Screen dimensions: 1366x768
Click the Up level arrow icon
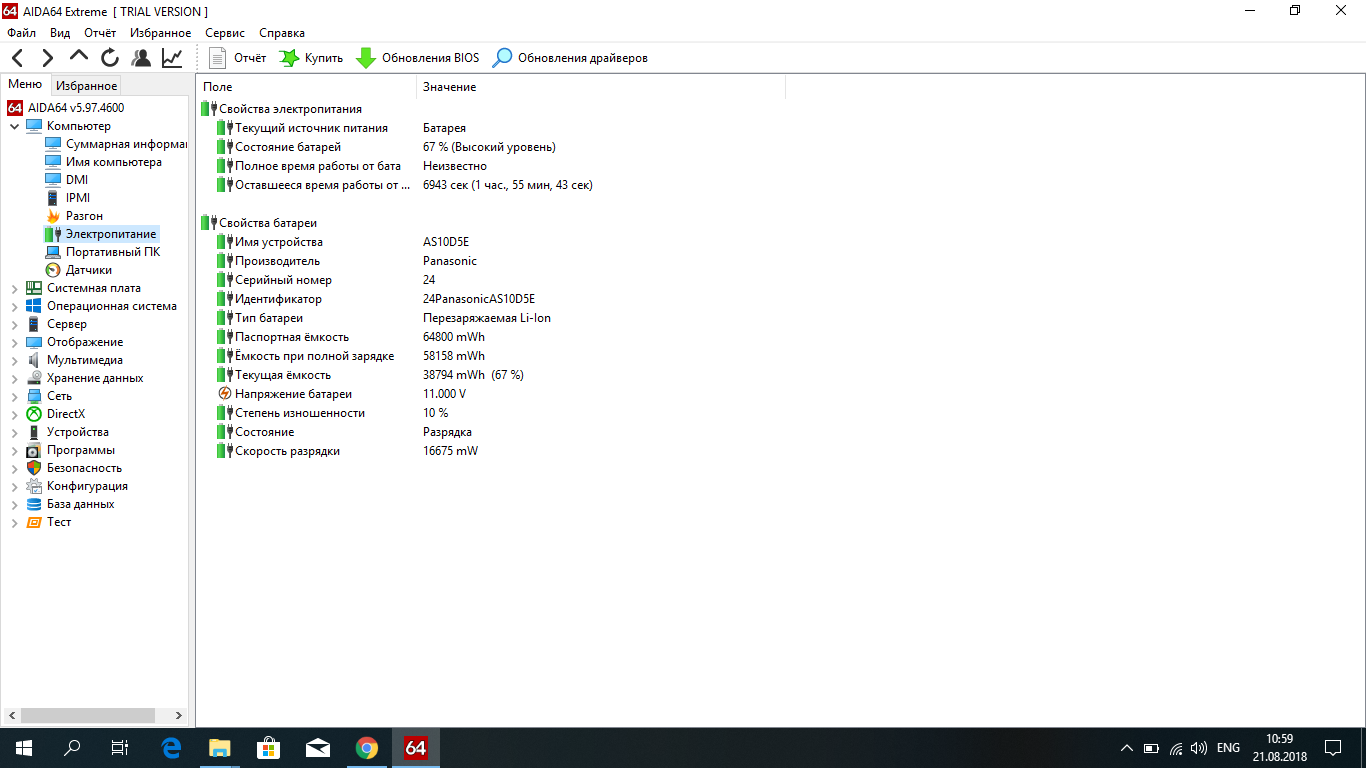(x=79, y=57)
